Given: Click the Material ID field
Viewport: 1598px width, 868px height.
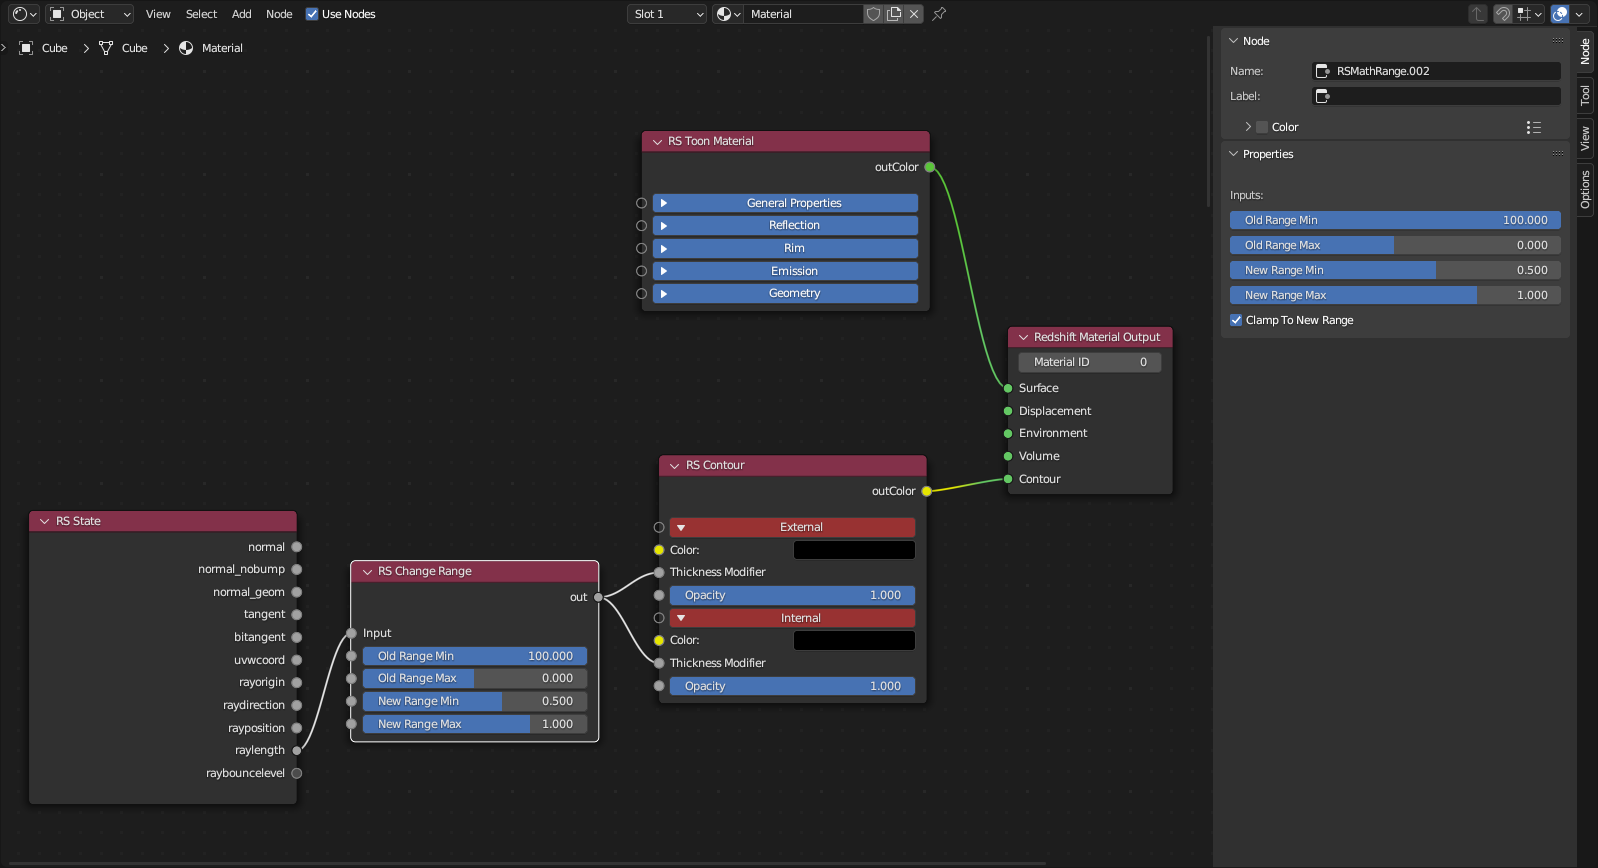Looking at the screenshot, I should point(1090,362).
